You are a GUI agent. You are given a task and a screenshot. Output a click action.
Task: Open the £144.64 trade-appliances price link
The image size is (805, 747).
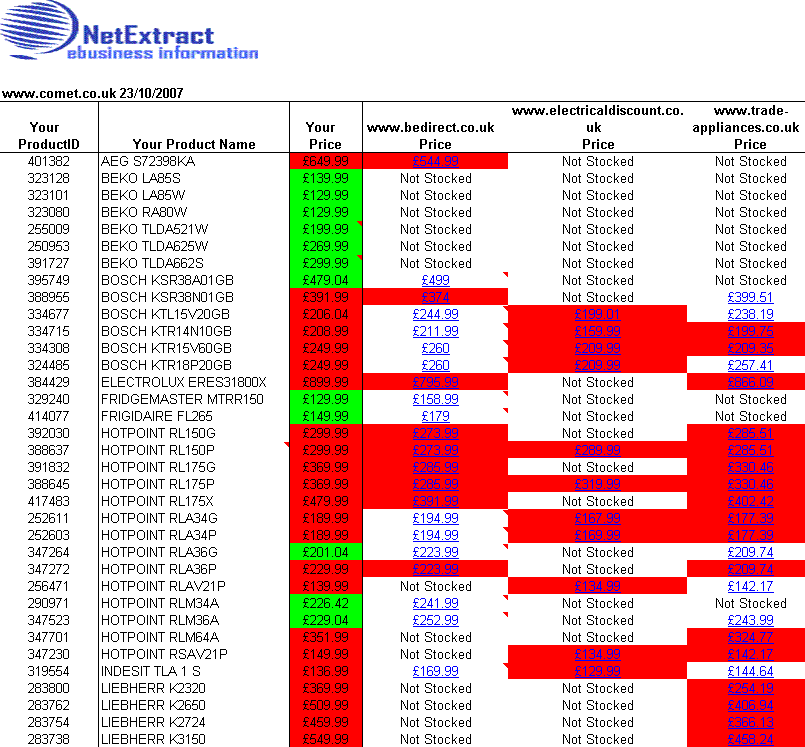coord(750,671)
